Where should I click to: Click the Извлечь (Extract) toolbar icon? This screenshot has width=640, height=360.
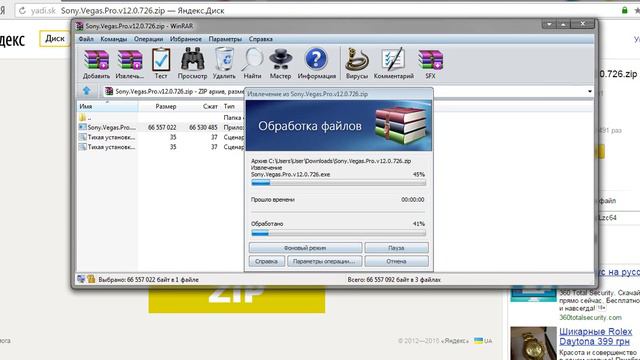pos(130,64)
